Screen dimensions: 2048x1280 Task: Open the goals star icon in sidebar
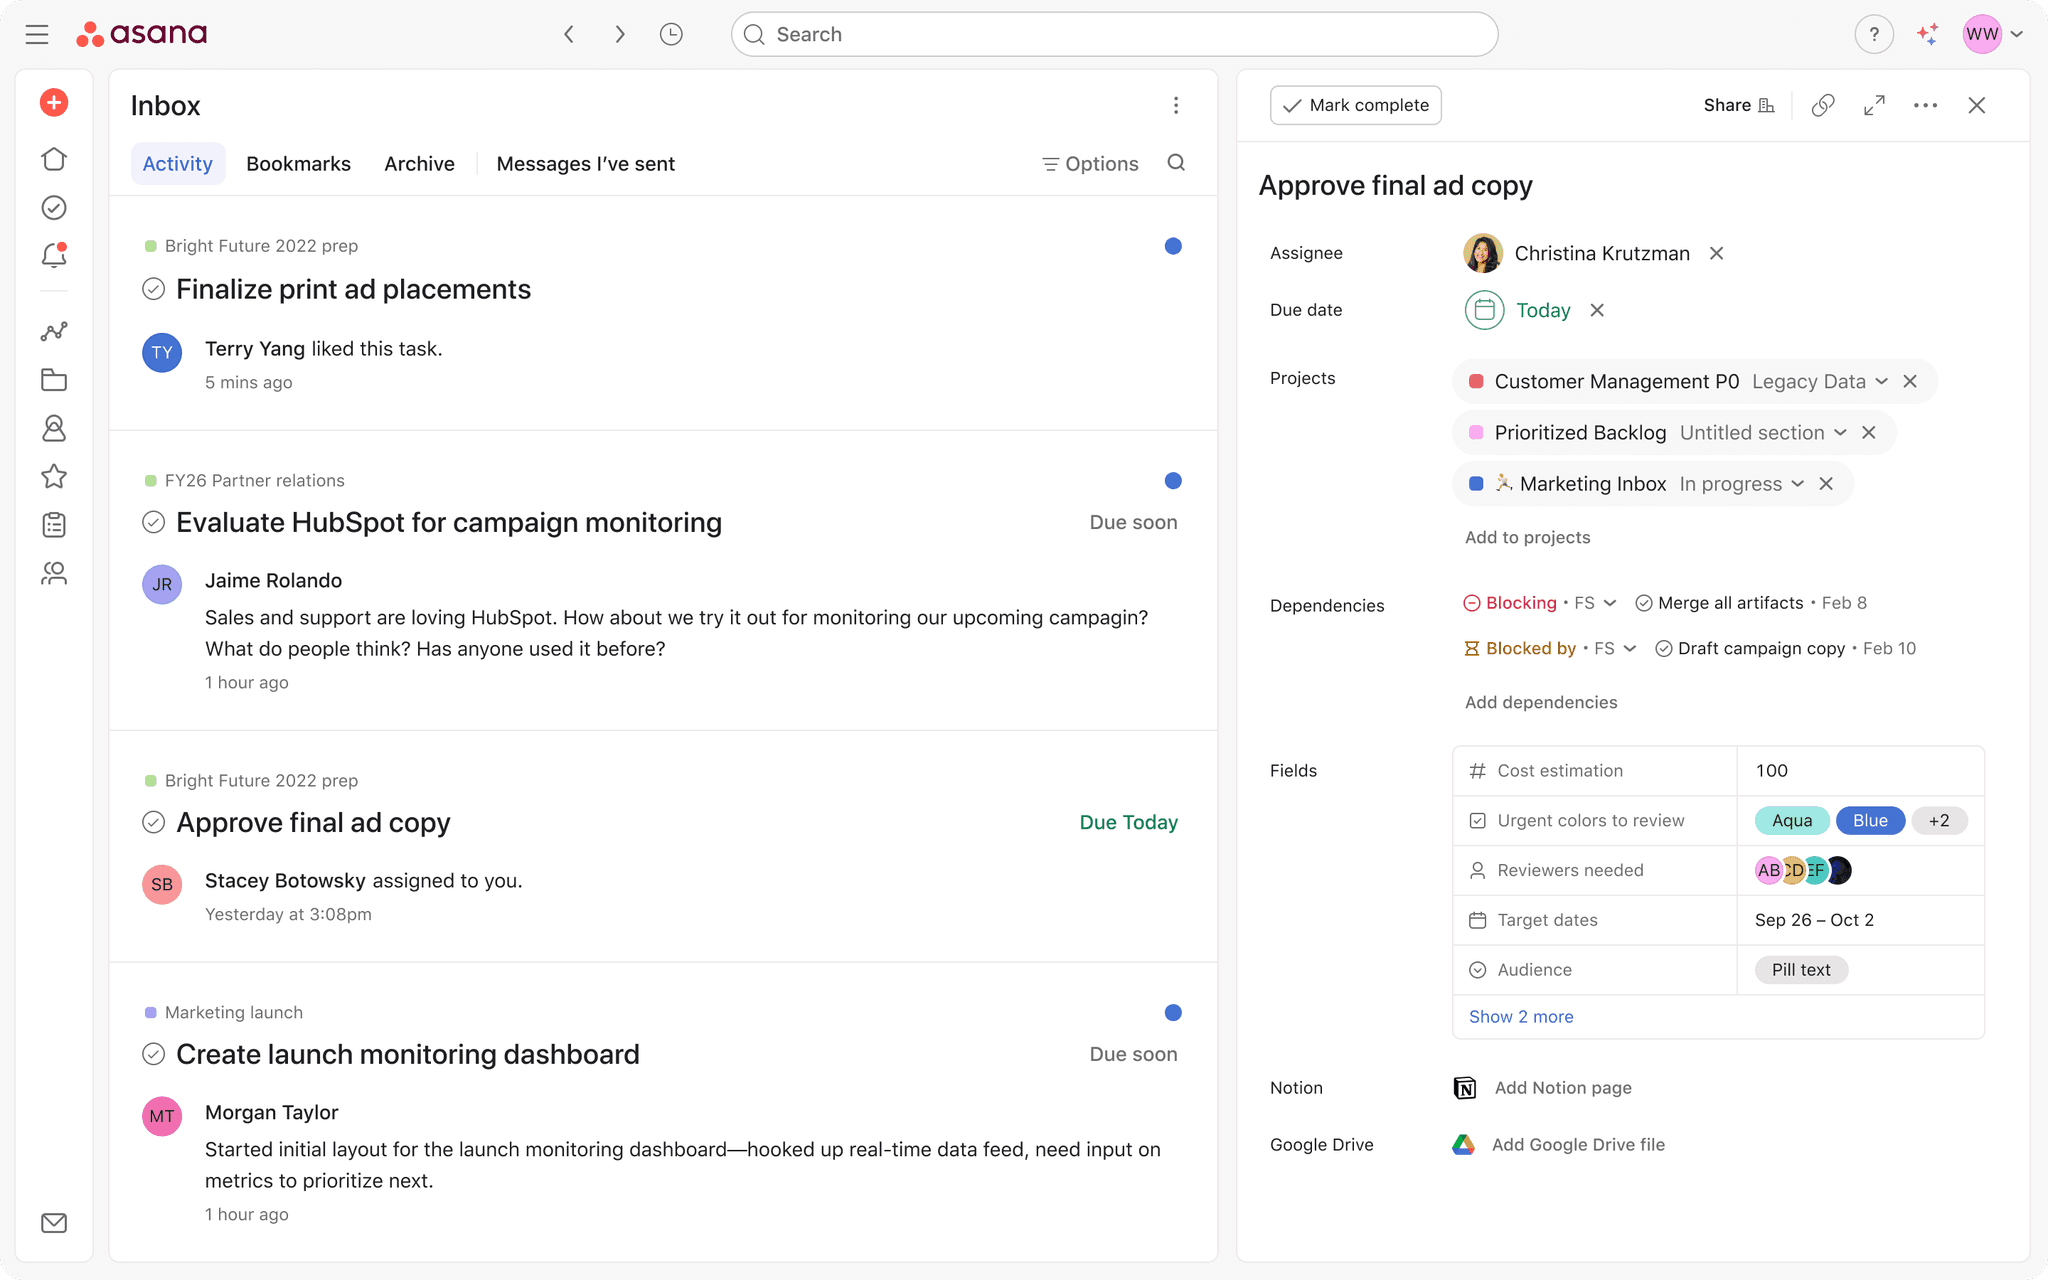click(x=54, y=476)
